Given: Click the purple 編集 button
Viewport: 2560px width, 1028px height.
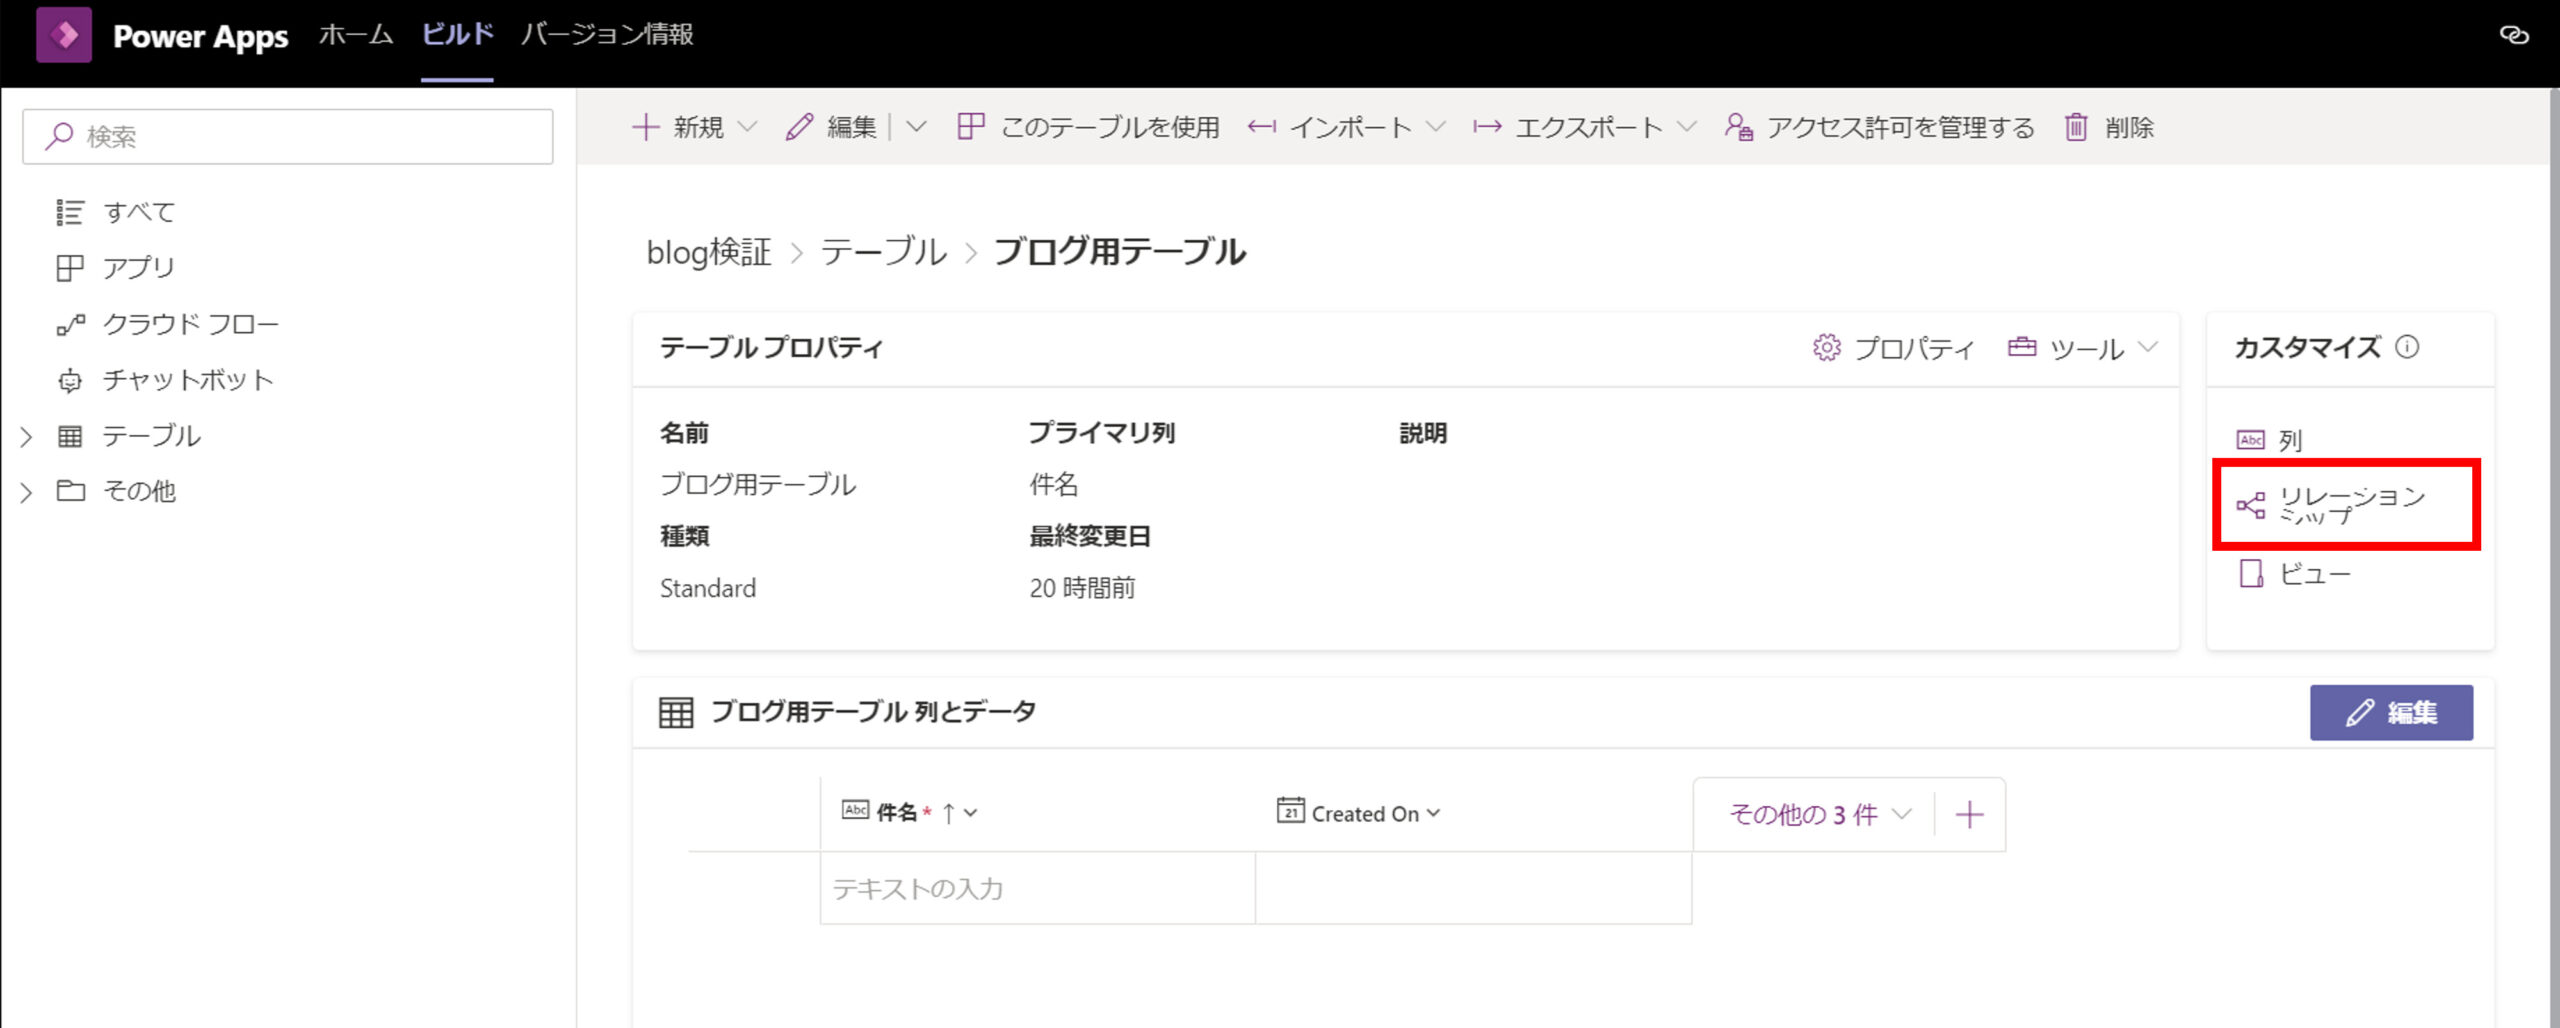Looking at the screenshot, I should click(x=2391, y=712).
